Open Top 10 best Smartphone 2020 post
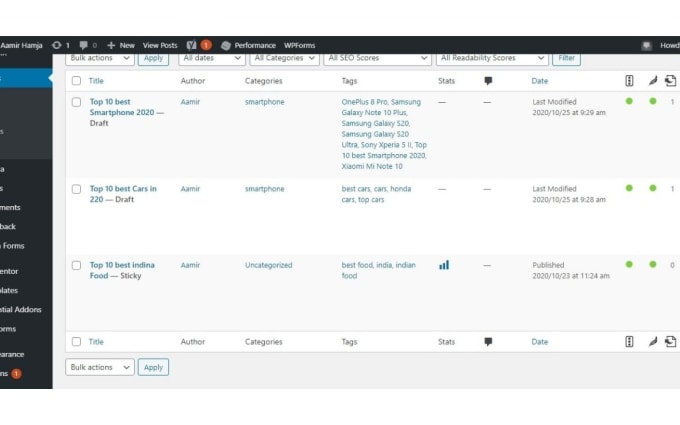The image size is (680, 425). [x=122, y=107]
